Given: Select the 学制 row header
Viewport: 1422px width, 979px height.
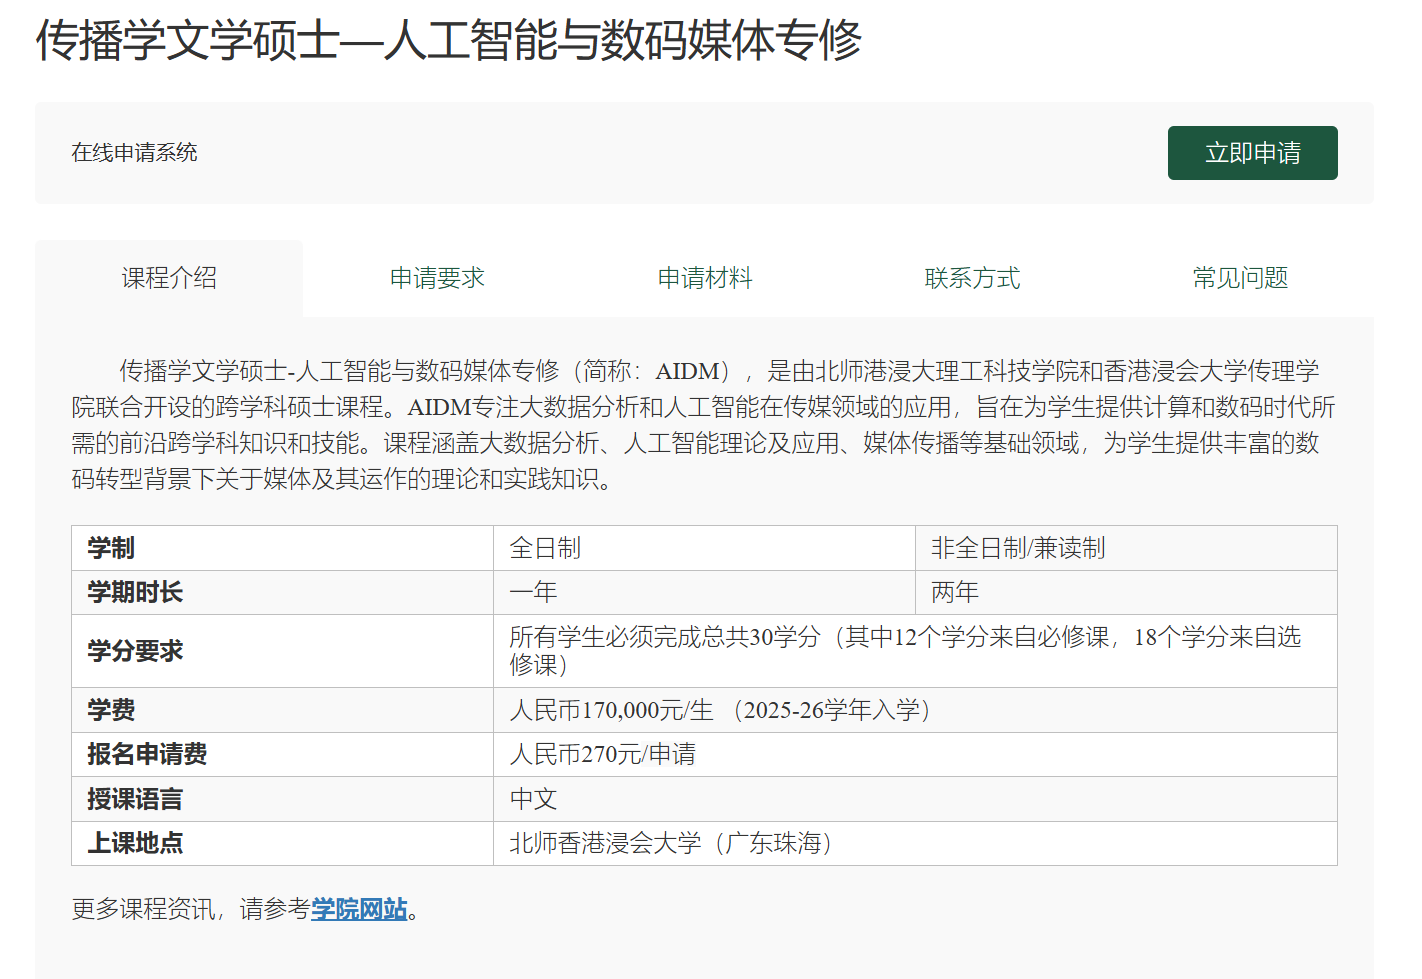Looking at the screenshot, I should 282,548.
